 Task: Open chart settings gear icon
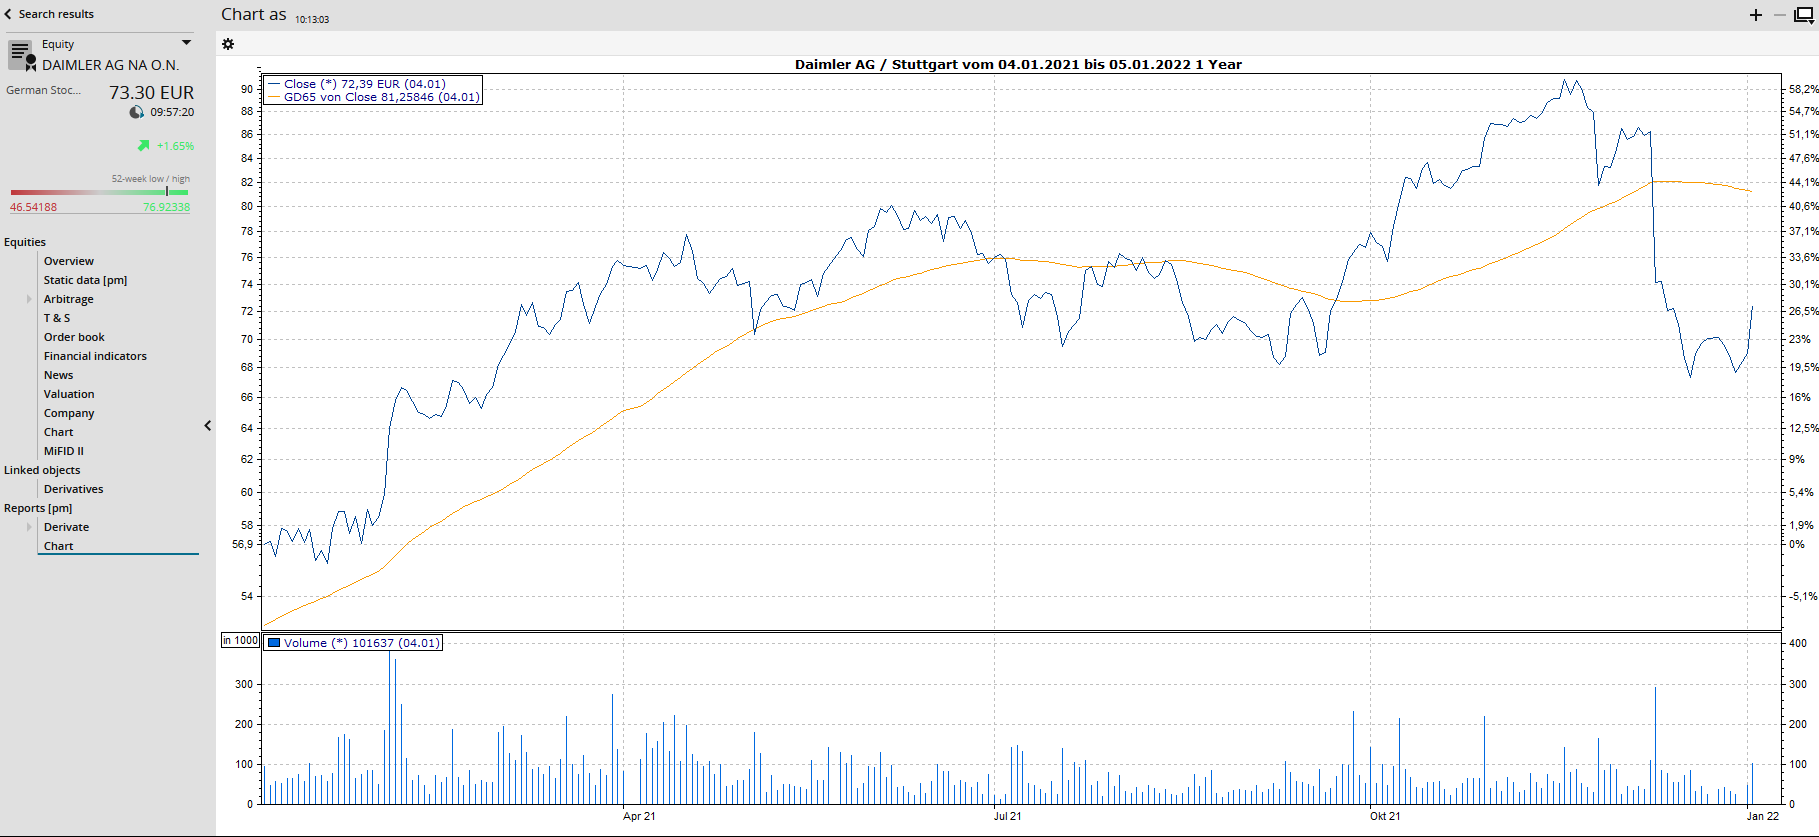(x=228, y=44)
